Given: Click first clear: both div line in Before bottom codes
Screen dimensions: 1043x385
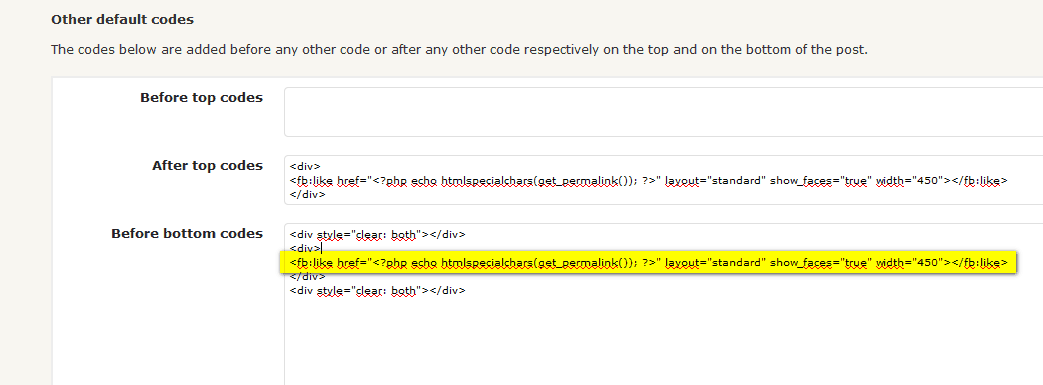Looking at the screenshot, I should (x=377, y=234).
